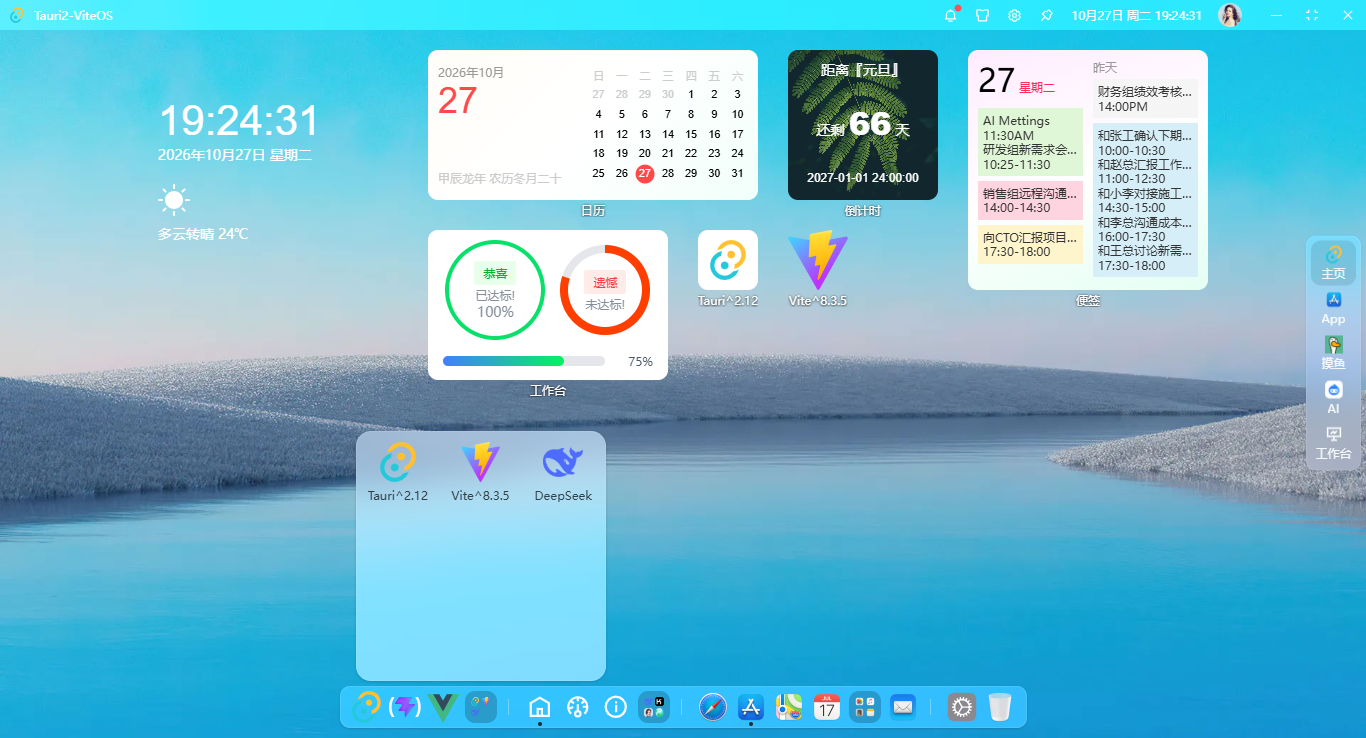Click the red 未达标 ring
1366x738 pixels.
(x=605, y=290)
